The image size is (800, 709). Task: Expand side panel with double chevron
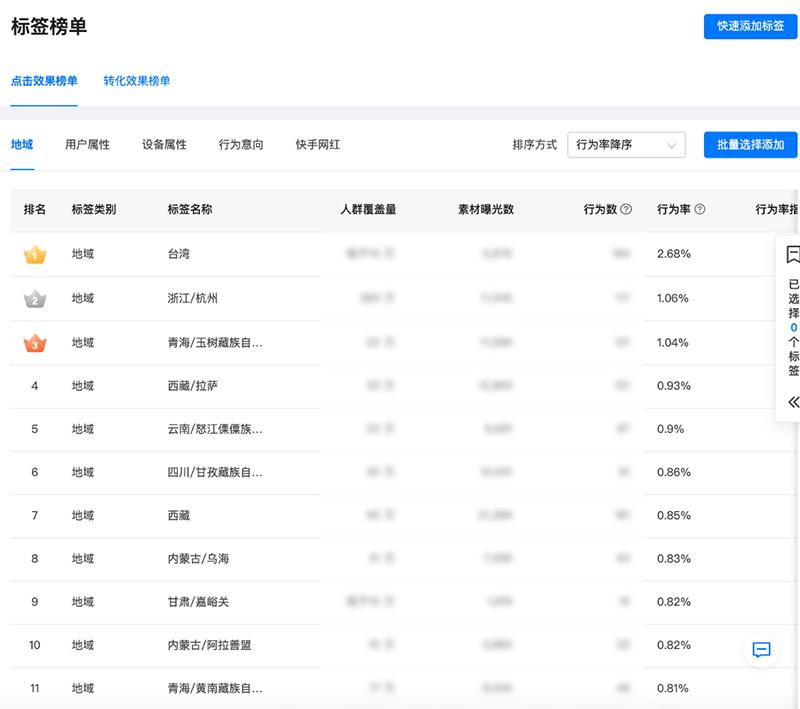[x=793, y=402]
